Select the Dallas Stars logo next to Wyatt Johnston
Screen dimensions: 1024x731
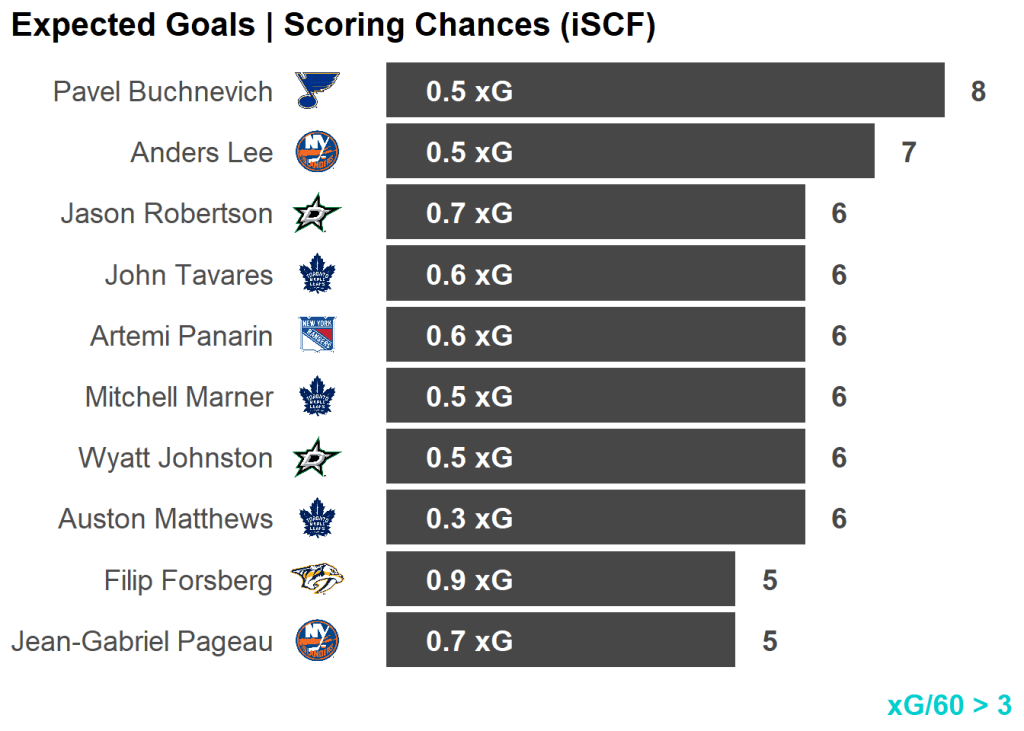tap(317, 458)
